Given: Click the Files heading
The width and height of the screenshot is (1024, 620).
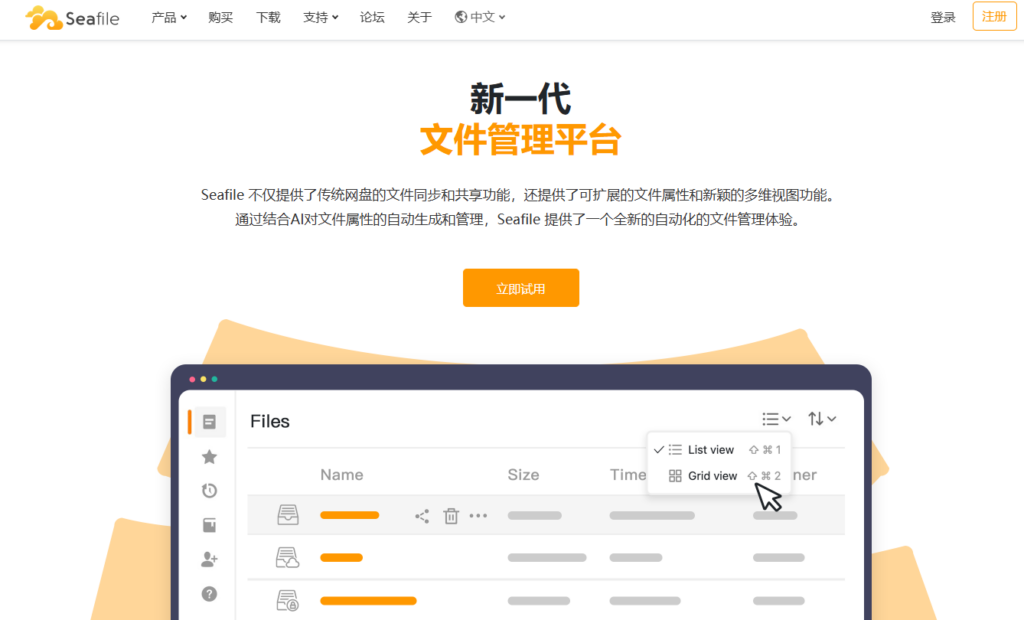Looking at the screenshot, I should [270, 421].
